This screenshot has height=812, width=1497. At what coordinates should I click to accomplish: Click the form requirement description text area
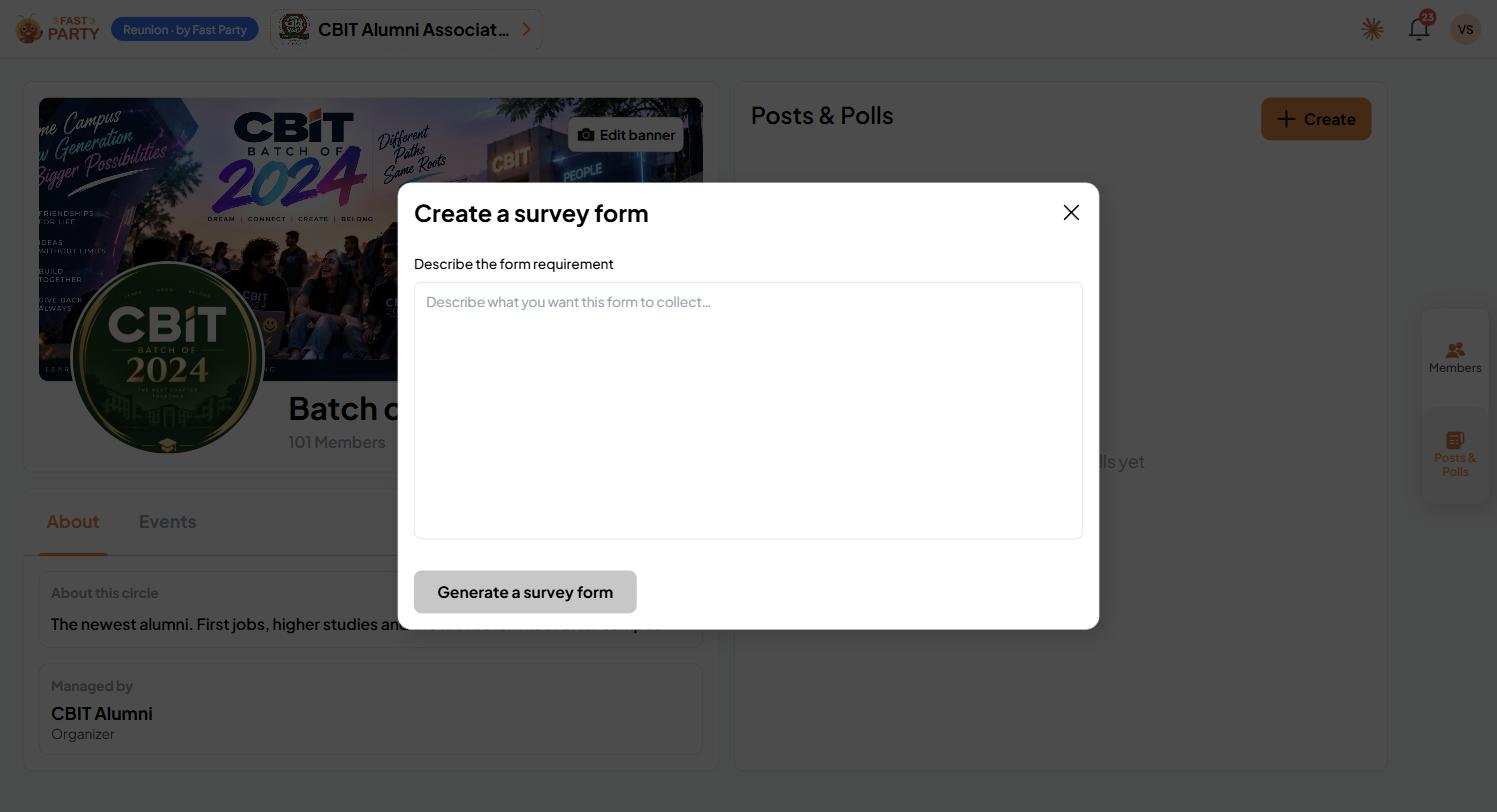(x=748, y=411)
